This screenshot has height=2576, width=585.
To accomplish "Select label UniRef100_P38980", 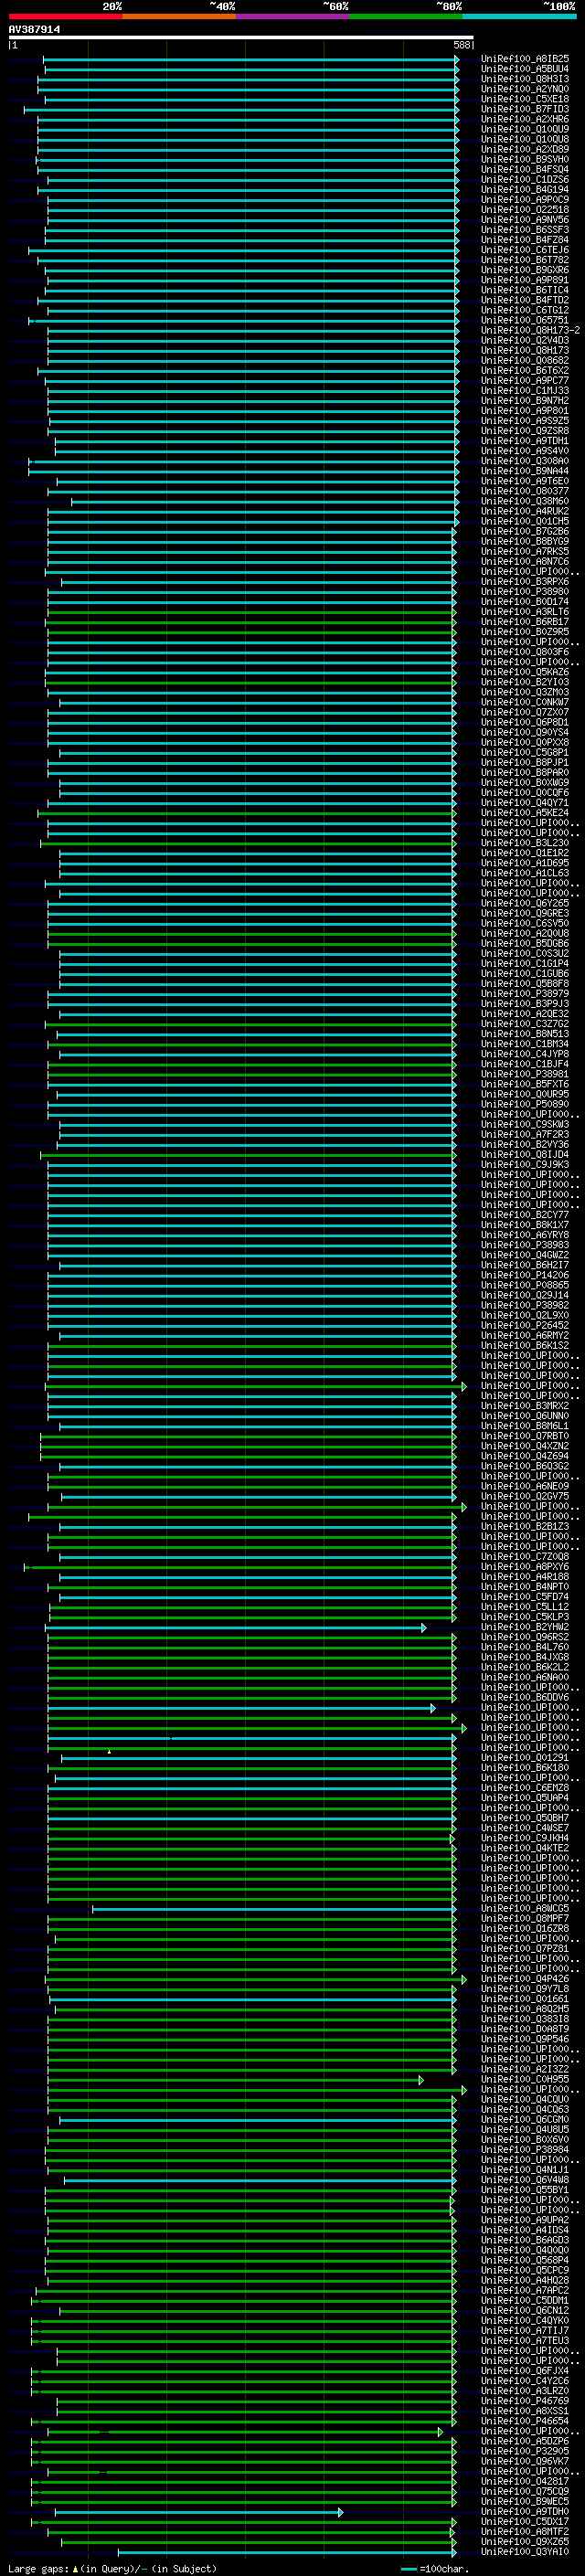I will point(524,591).
